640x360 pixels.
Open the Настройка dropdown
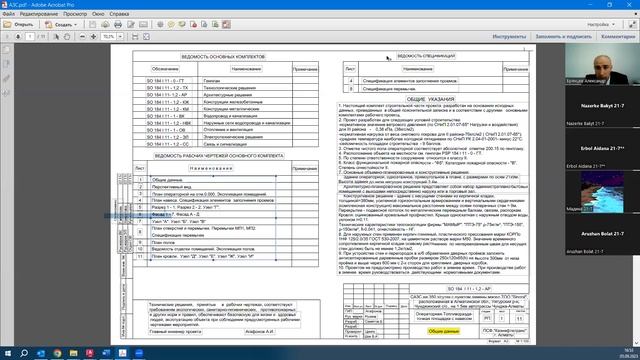click(601, 24)
